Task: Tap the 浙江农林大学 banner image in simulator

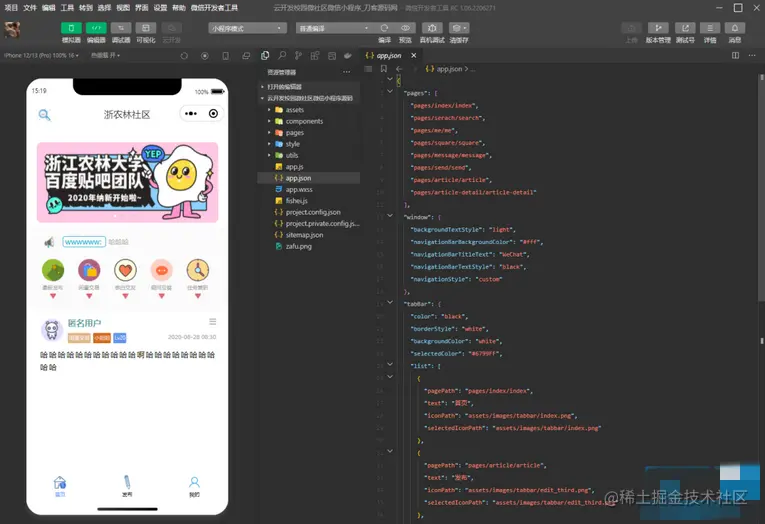Action: (127, 182)
